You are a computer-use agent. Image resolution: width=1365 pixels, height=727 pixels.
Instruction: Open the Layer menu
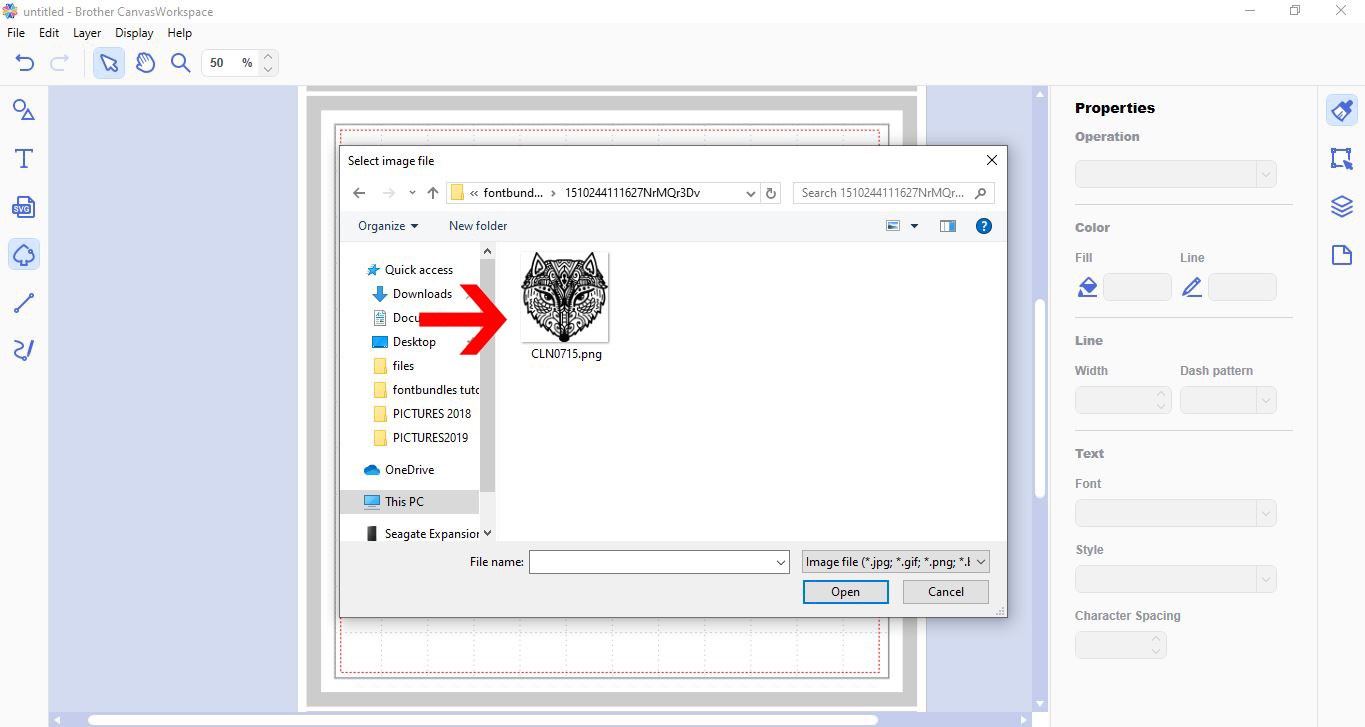87,33
